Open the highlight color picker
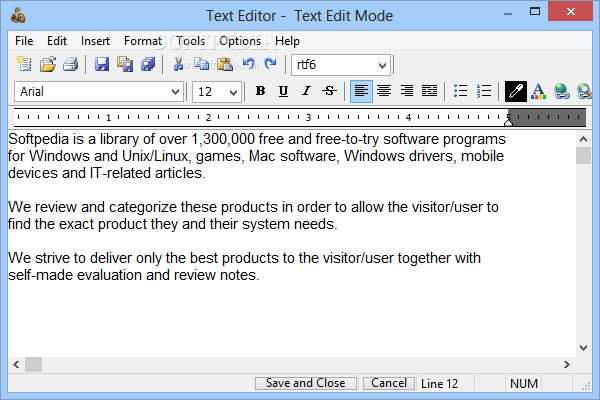Screen dimensions: 600x400 click(x=515, y=91)
